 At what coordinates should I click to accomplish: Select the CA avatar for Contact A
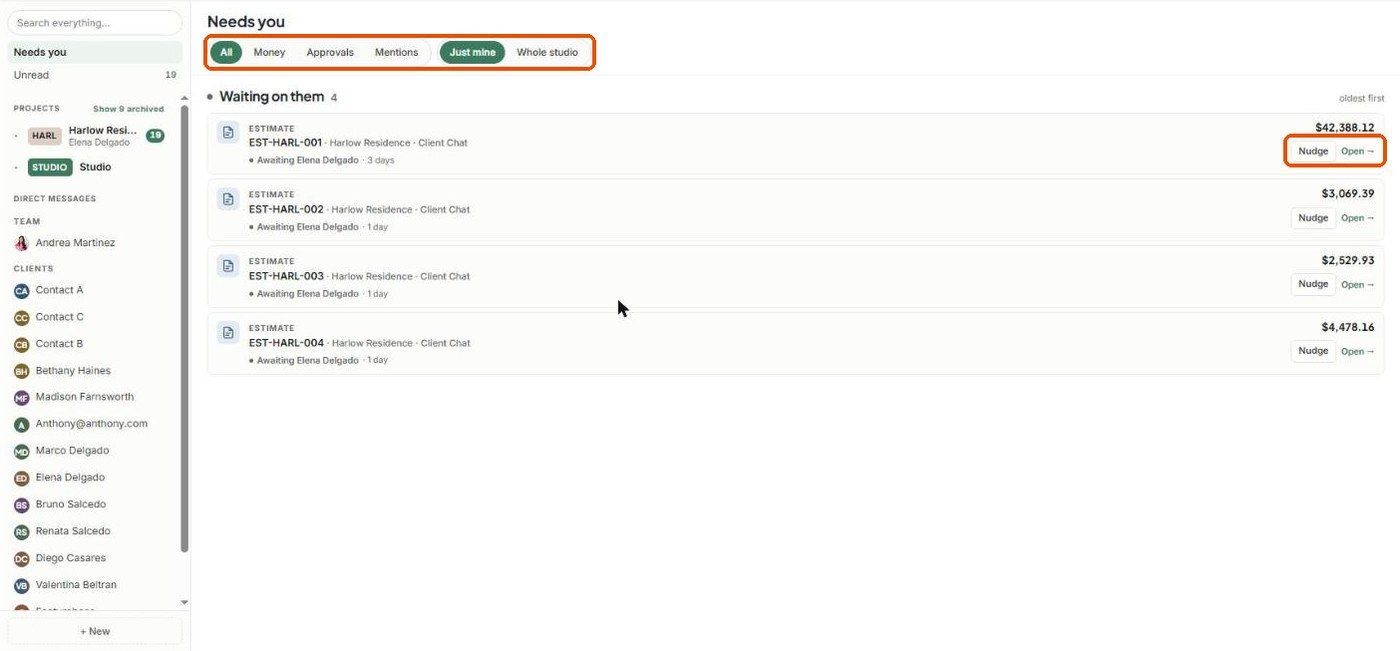pos(21,291)
